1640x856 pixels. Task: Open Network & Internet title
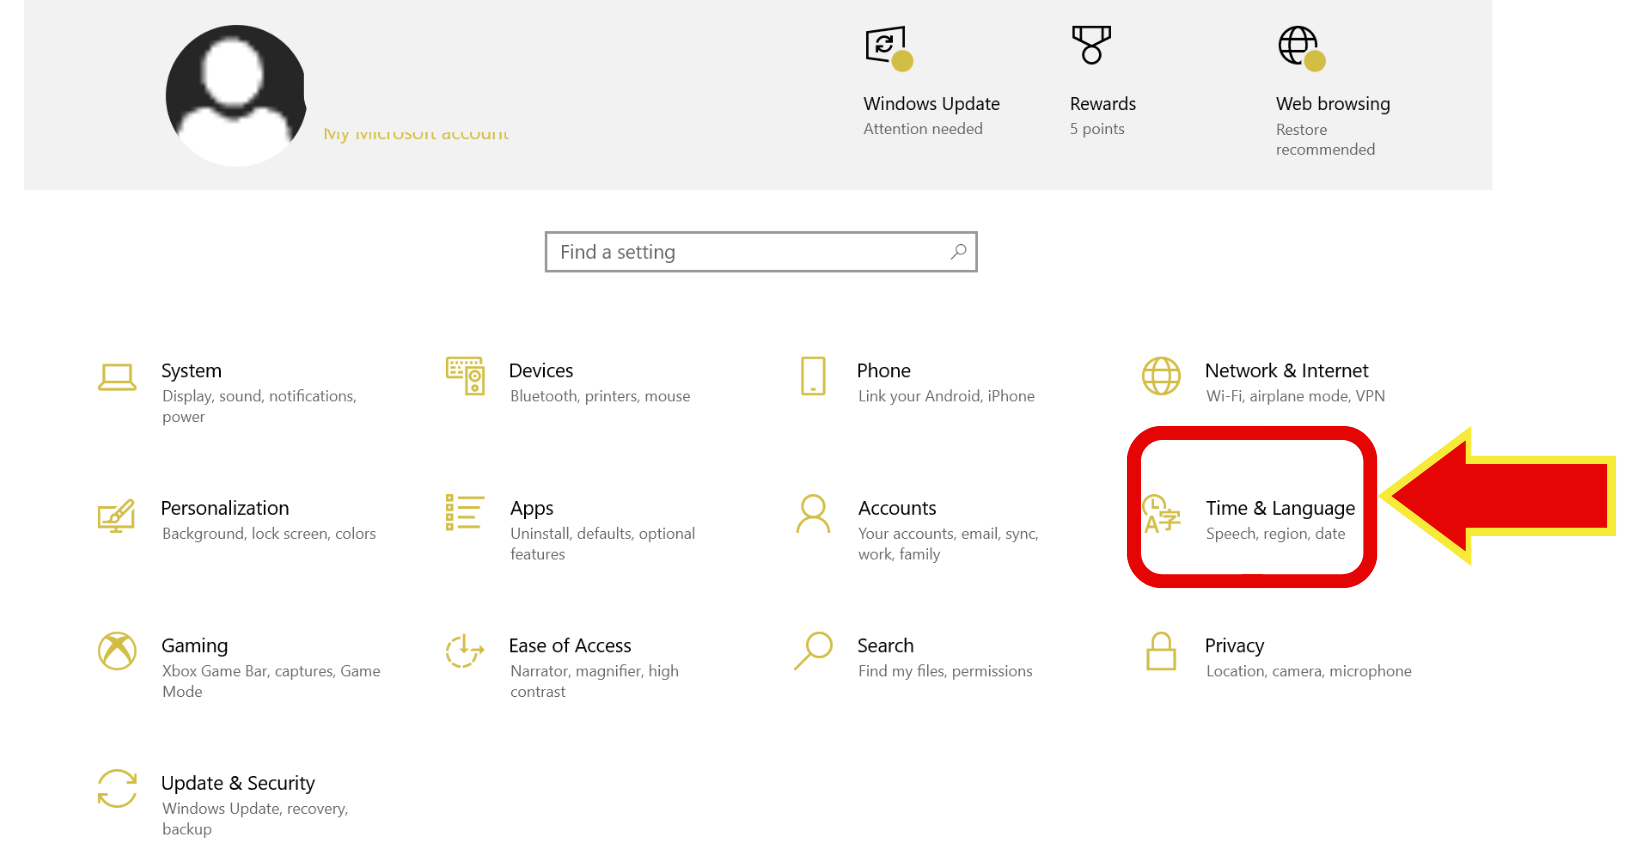(1287, 371)
